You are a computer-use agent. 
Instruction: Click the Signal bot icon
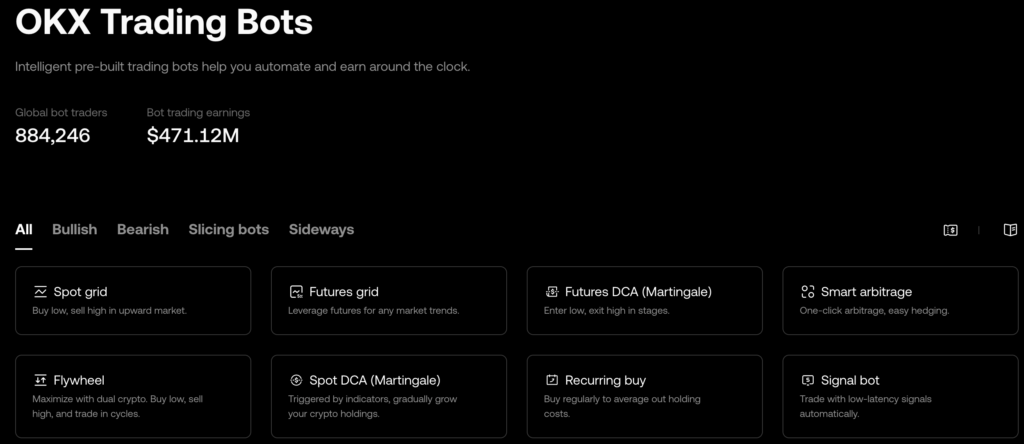coord(808,380)
